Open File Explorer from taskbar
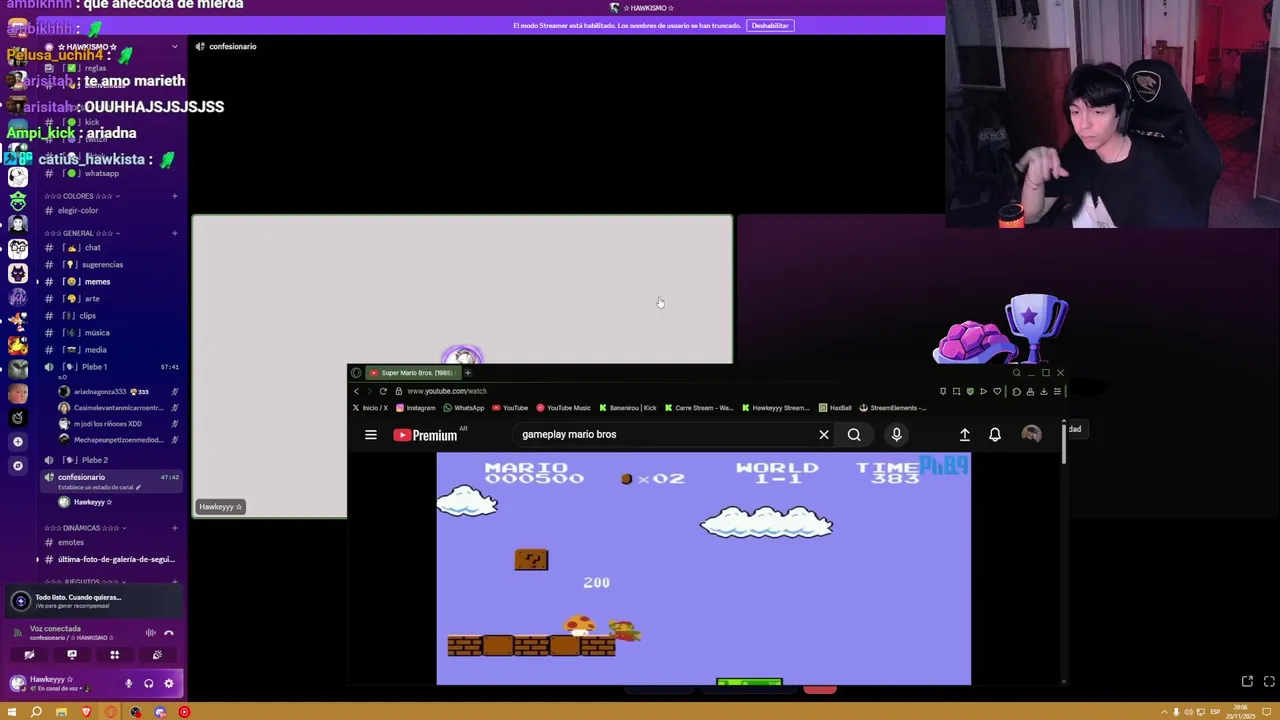This screenshot has width=1280, height=720. [61, 712]
